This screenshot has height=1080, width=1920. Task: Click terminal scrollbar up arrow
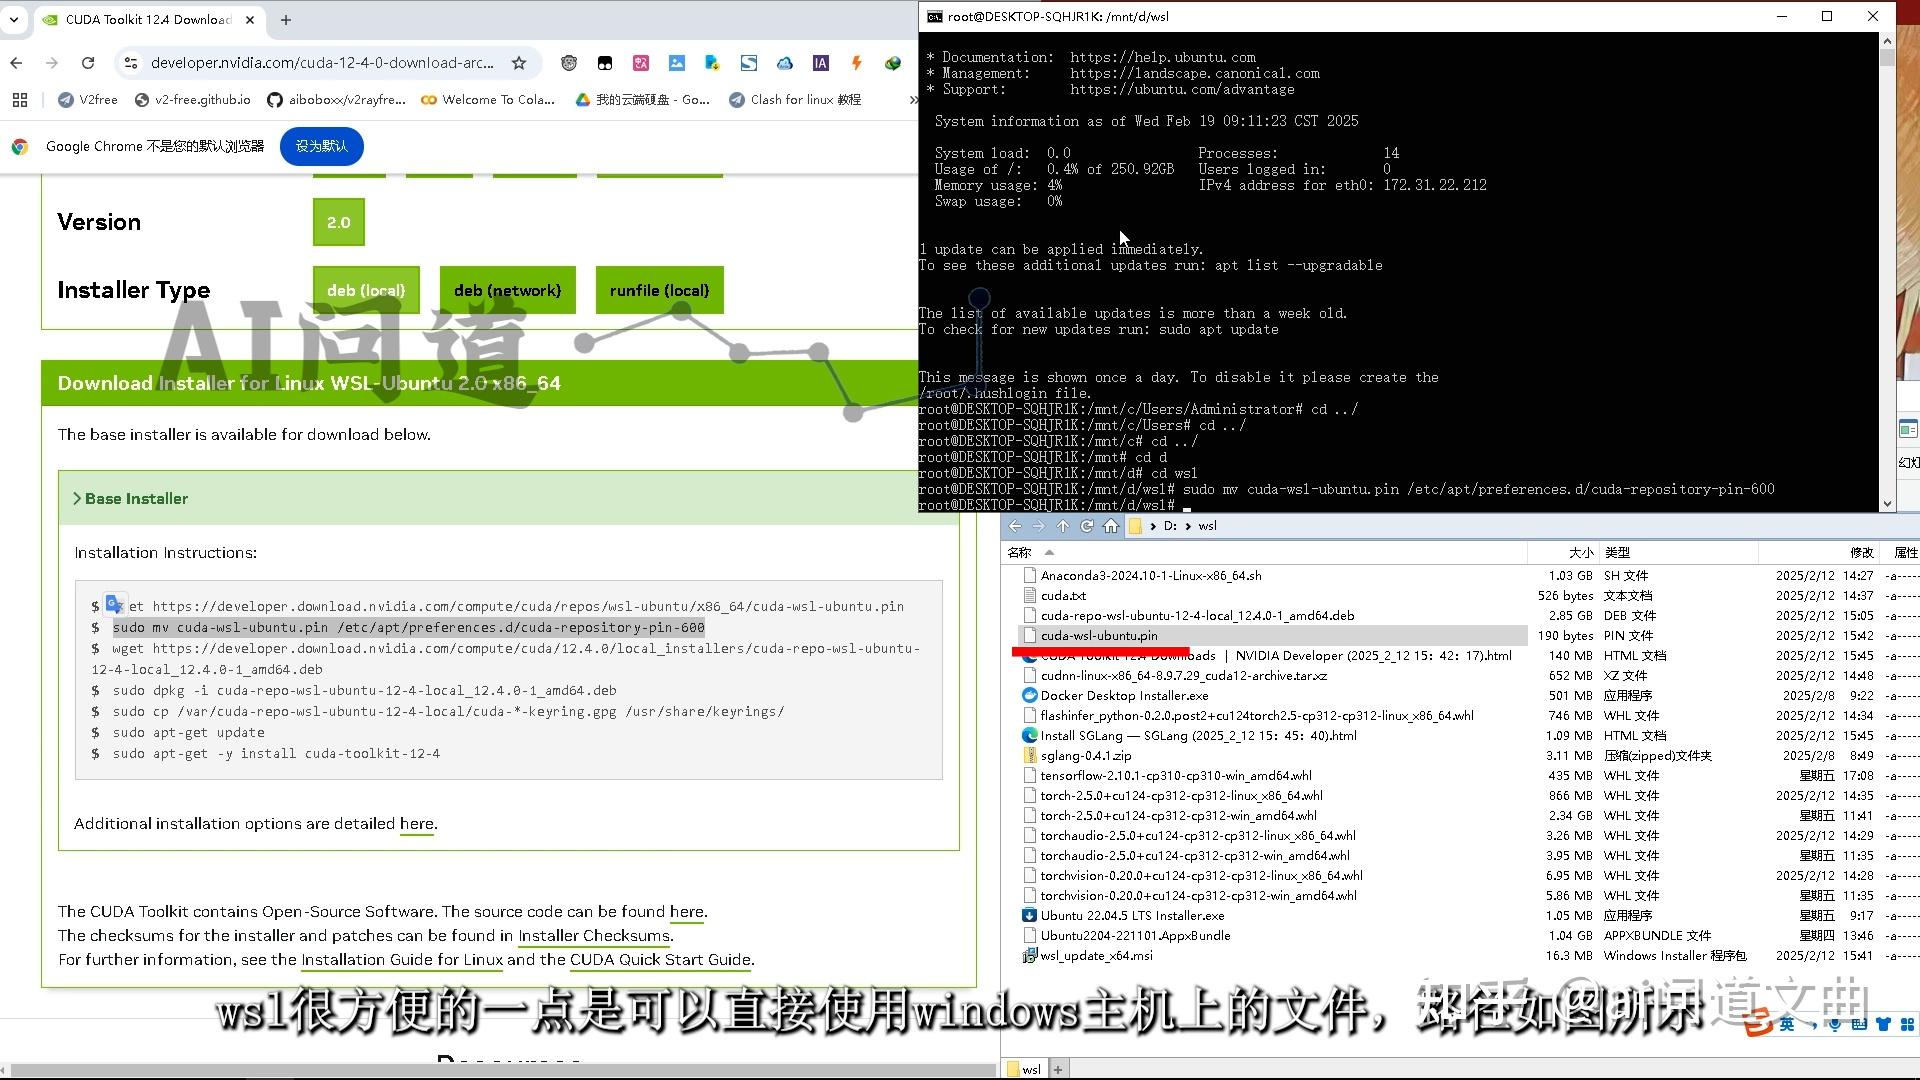(x=1887, y=41)
